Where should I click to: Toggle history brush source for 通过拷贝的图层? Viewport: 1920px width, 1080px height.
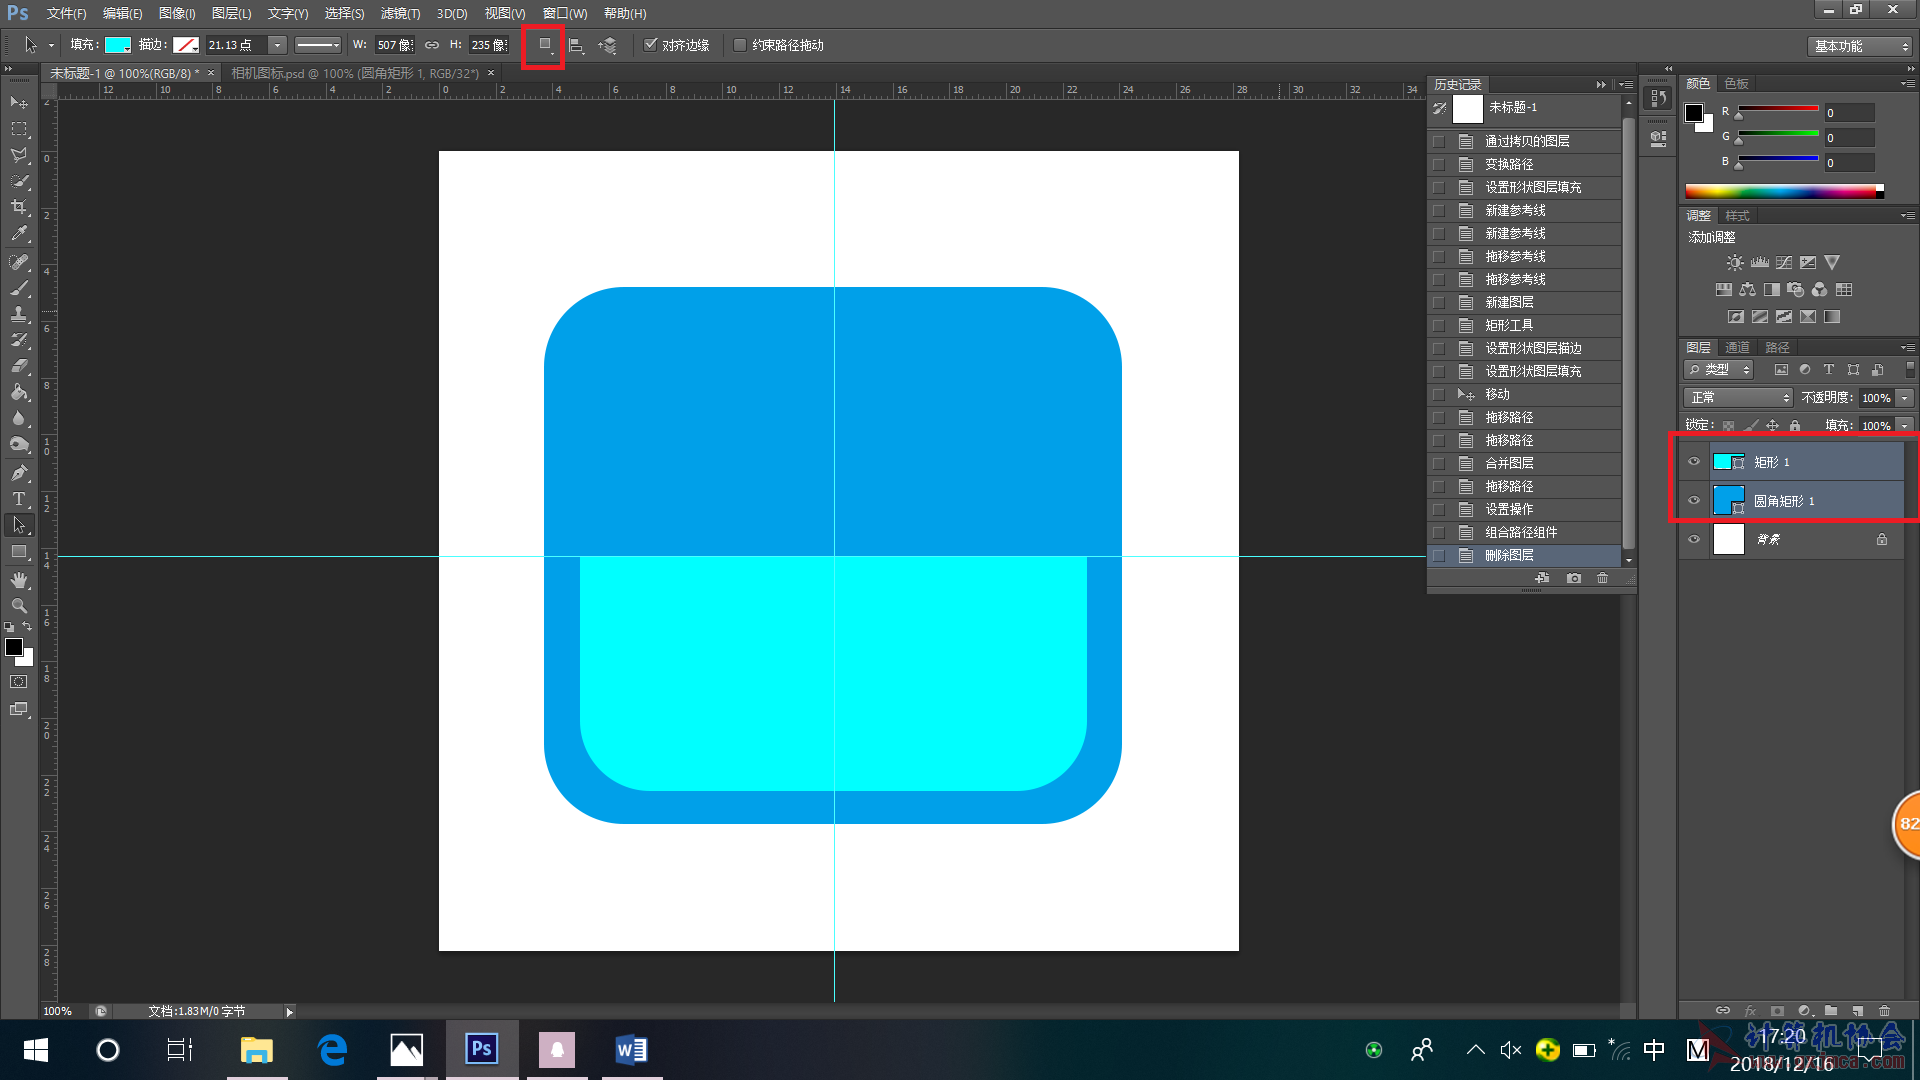tap(1439, 141)
